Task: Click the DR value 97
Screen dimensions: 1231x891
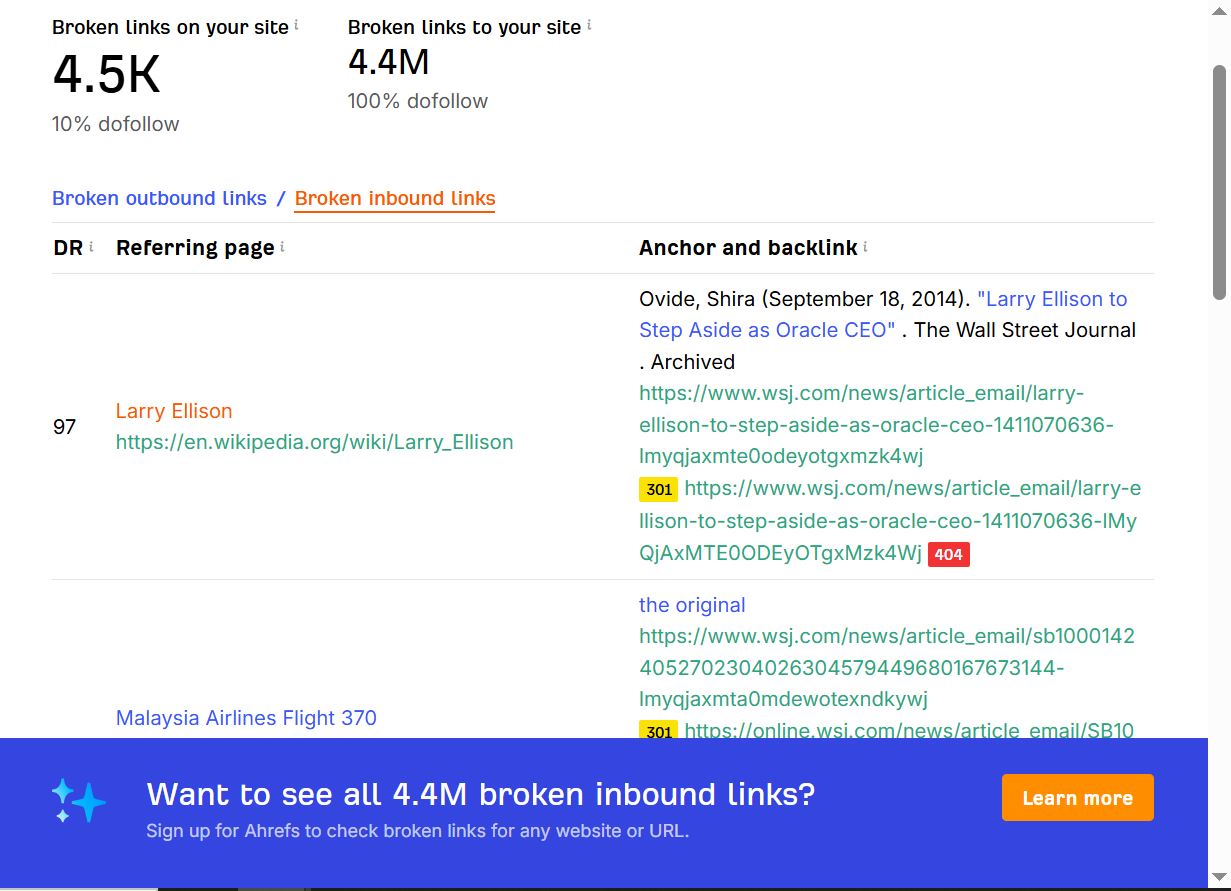Action: coord(64,427)
